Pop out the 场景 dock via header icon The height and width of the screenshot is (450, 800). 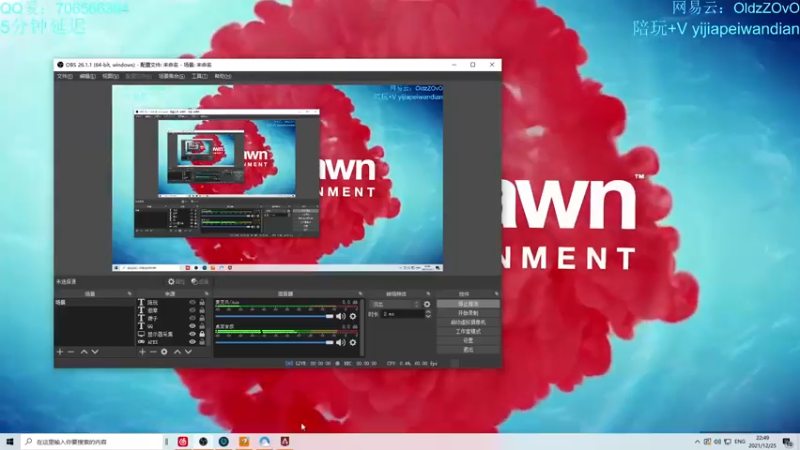[130, 294]
